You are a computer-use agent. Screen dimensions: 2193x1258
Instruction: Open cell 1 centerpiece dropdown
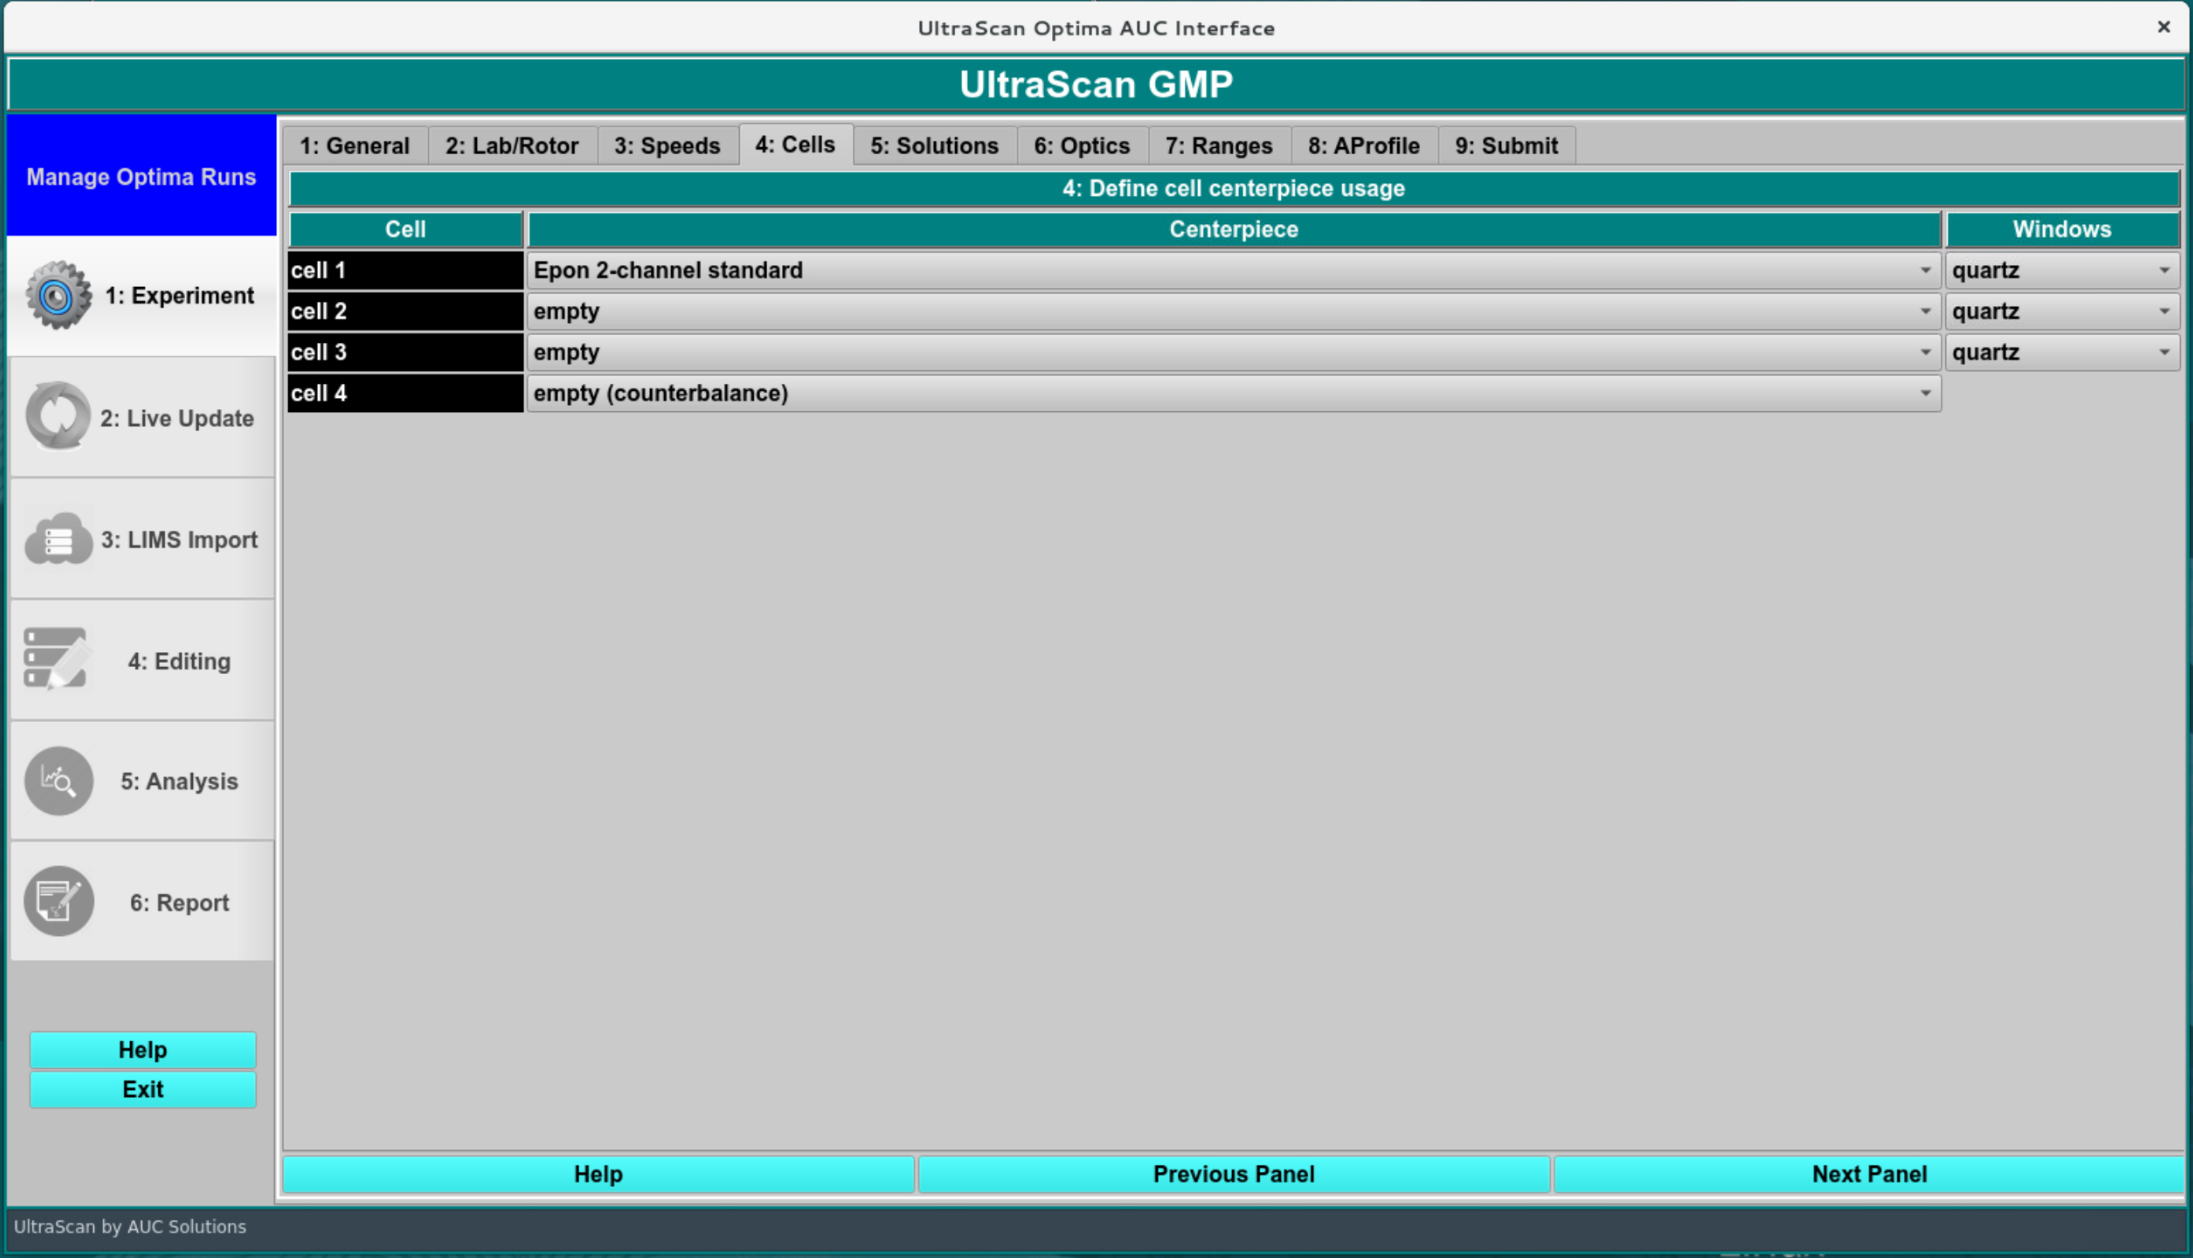click(1233, 271)
